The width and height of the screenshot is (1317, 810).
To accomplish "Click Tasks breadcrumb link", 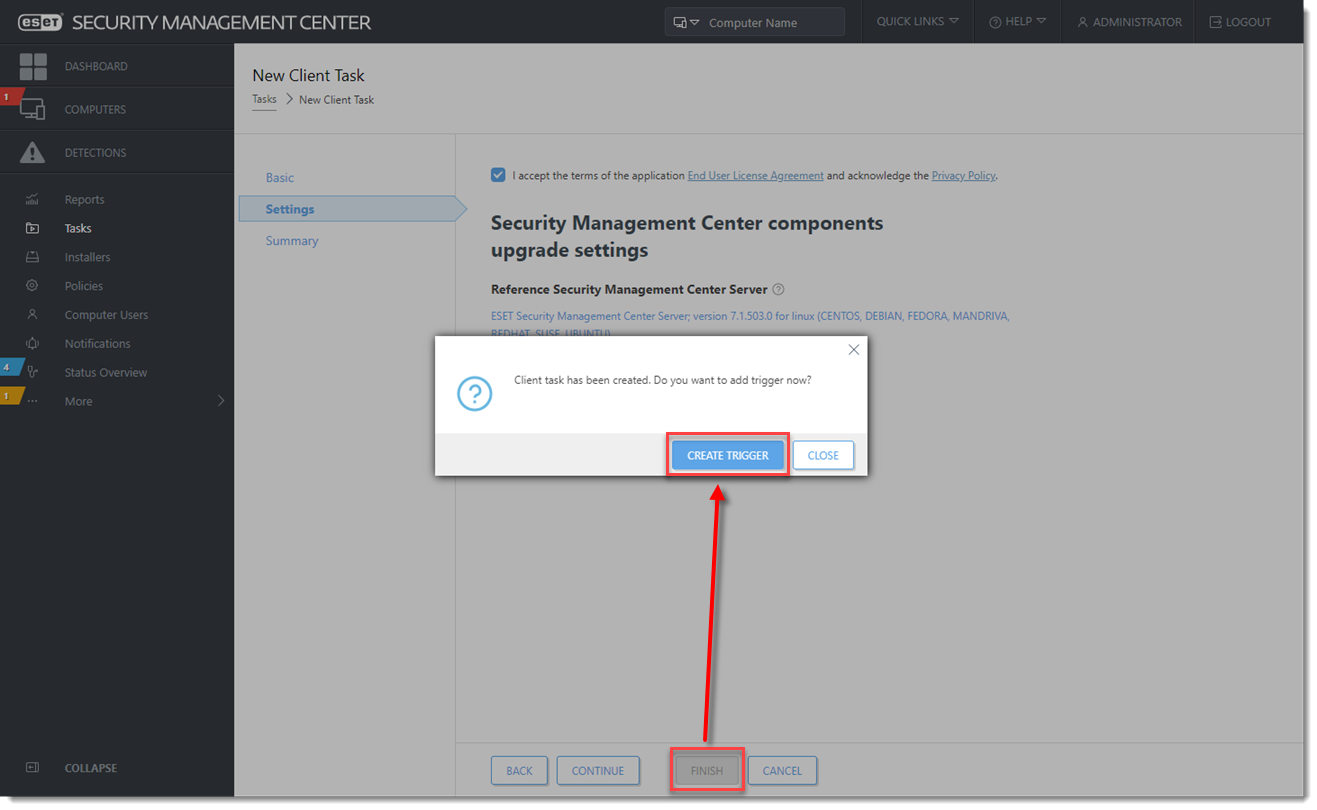I will 264,100.
